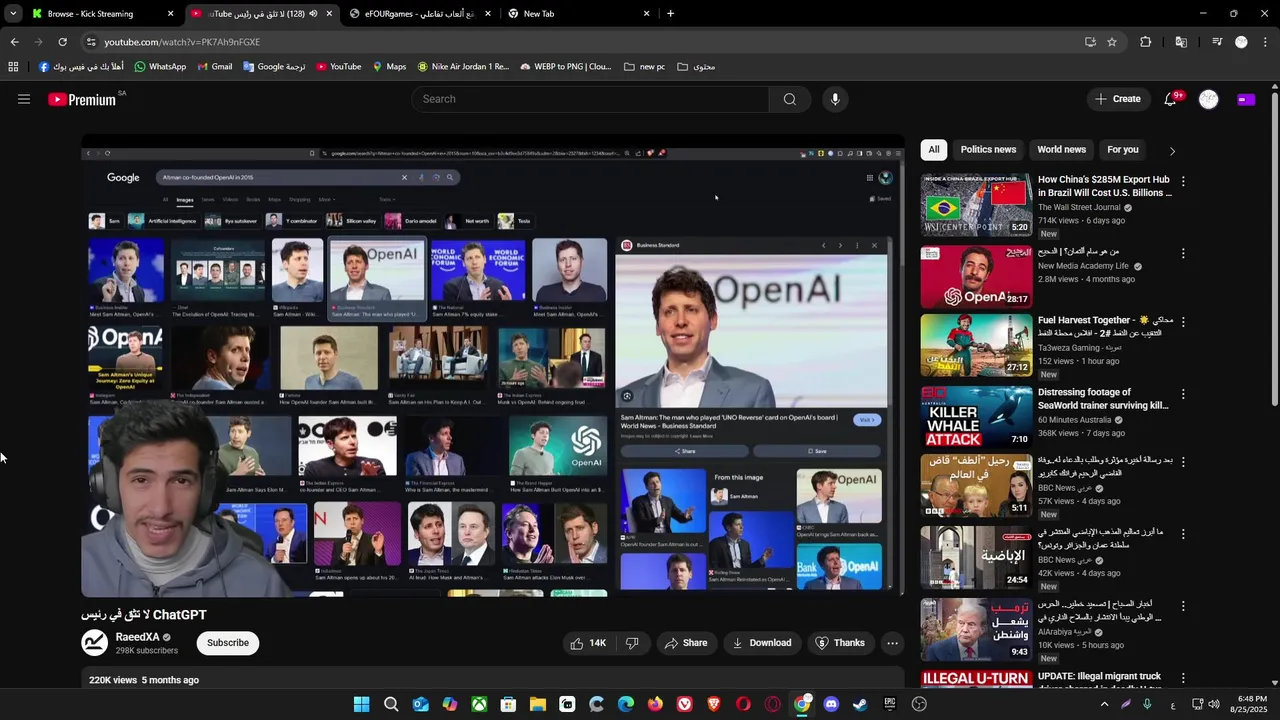Open Gmail bookmark

pyautogui.click(x=215, y=67)
